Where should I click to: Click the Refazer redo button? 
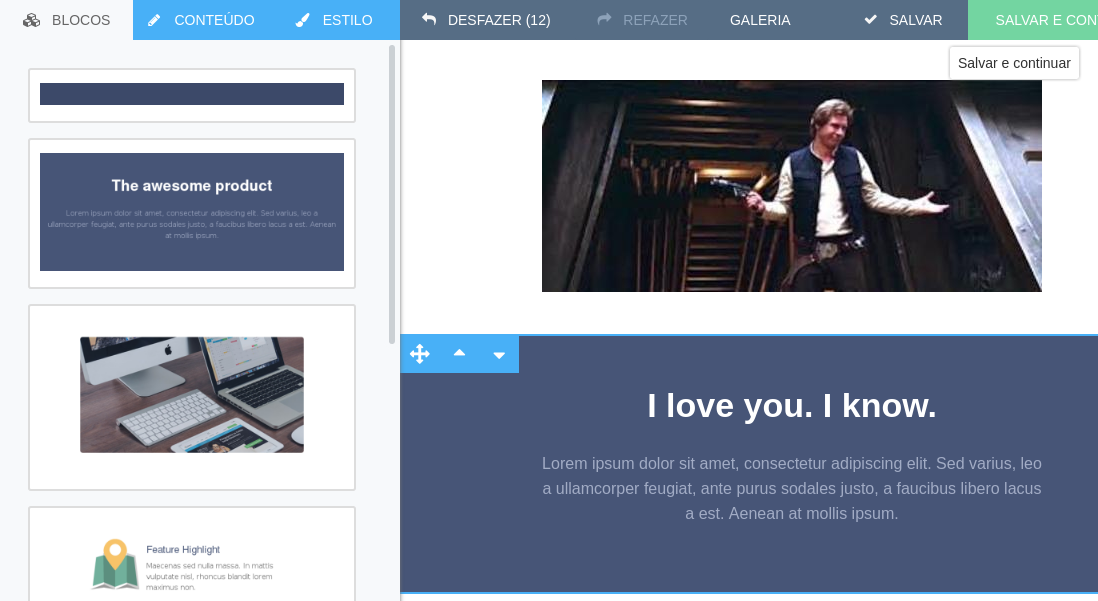[x=642, y=20]
